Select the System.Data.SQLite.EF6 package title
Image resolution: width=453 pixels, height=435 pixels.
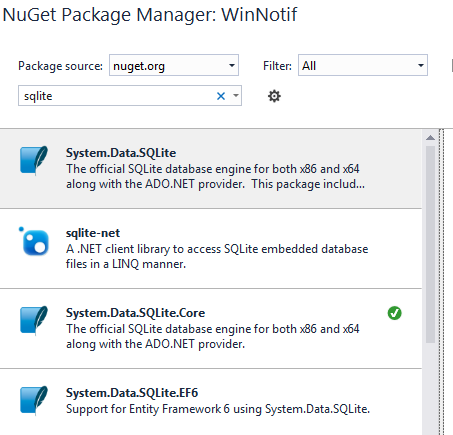(x=132, y=393)
